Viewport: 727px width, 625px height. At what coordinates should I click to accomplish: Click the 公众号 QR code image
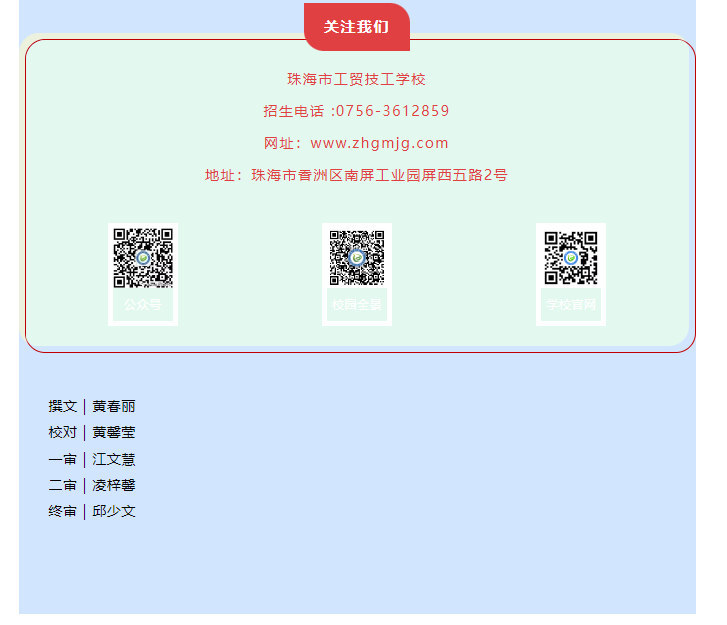(x=143, y=258)
